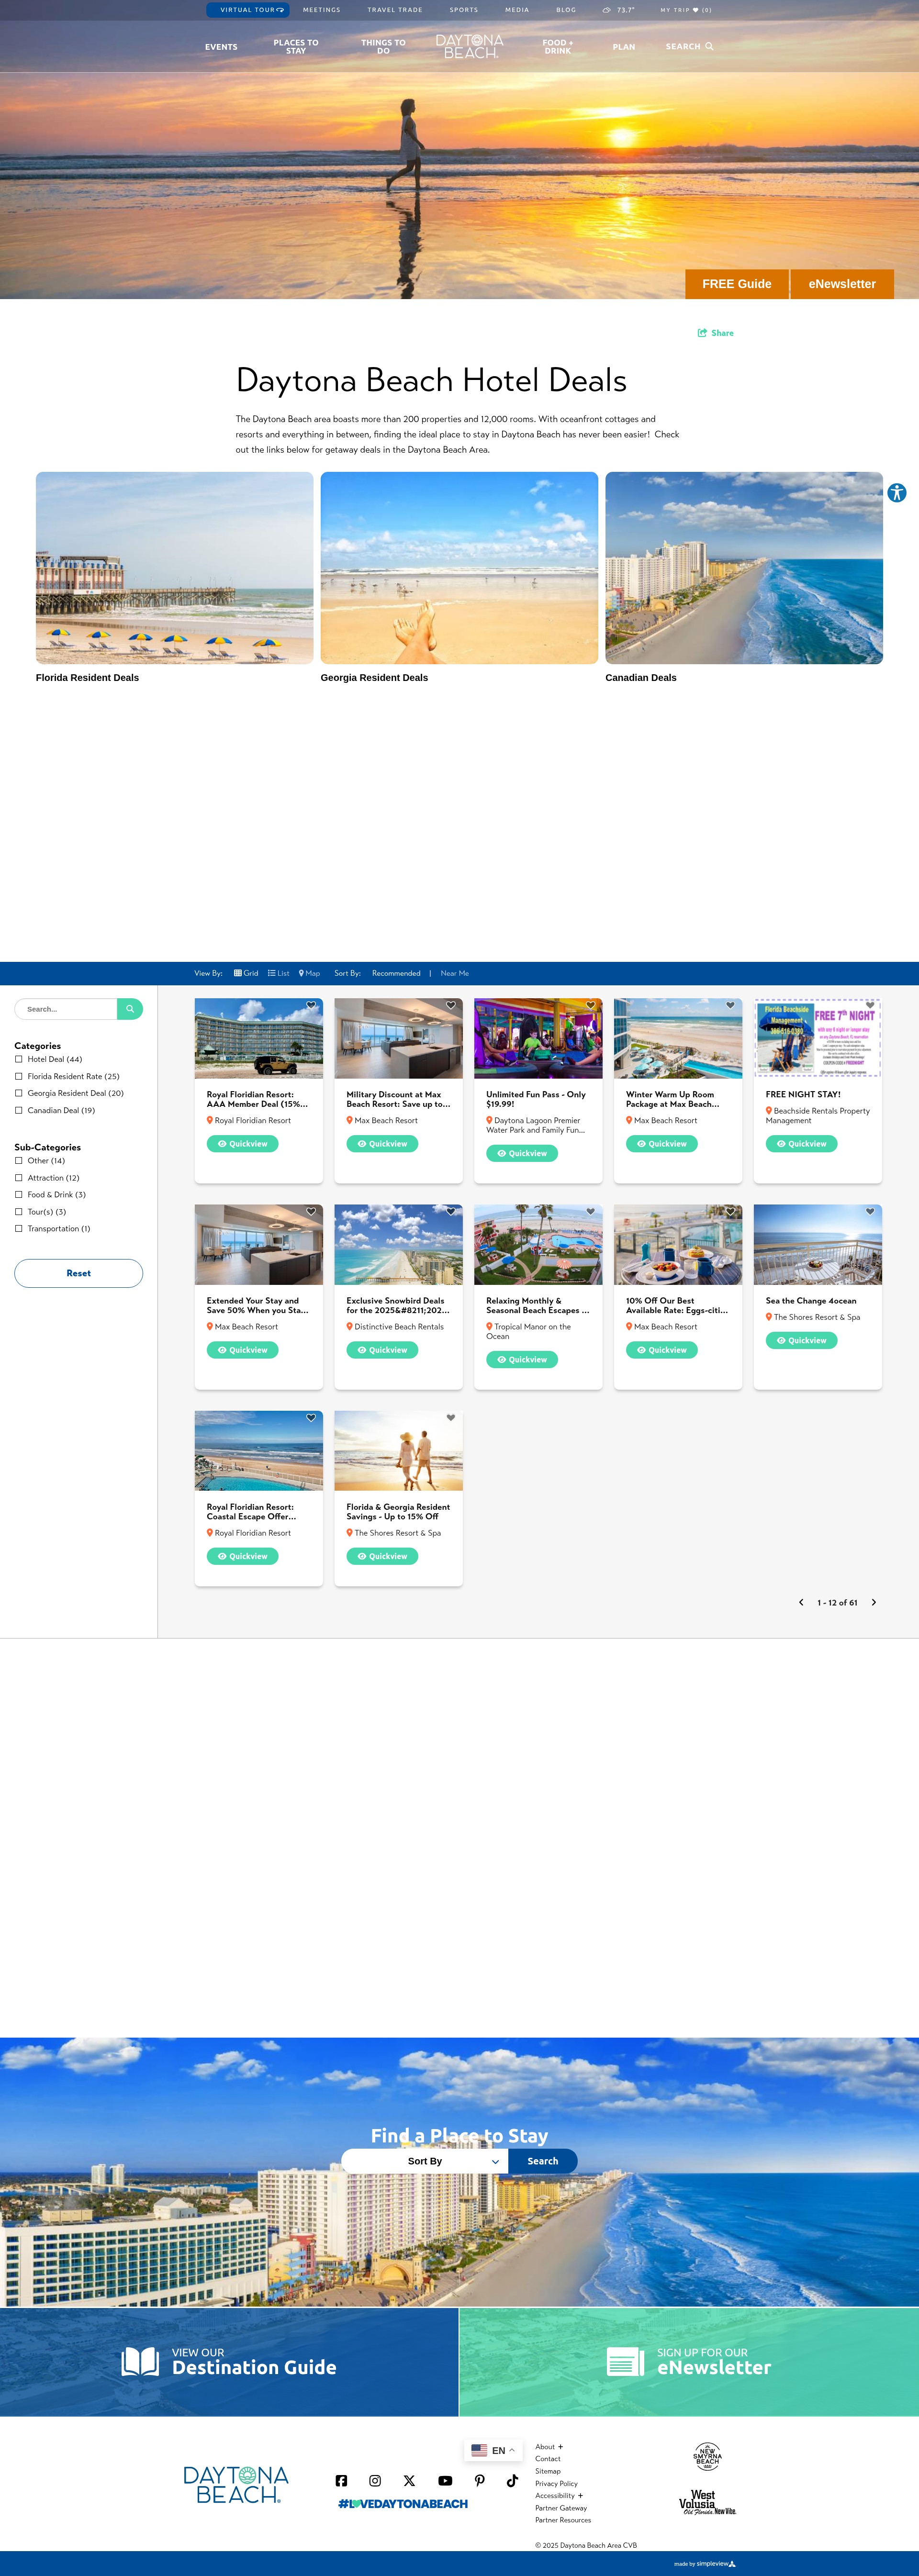Viewport: 919px width, 2576px height.
Task: Open the TikTok footer icon
Action: tap(512, 2480)
